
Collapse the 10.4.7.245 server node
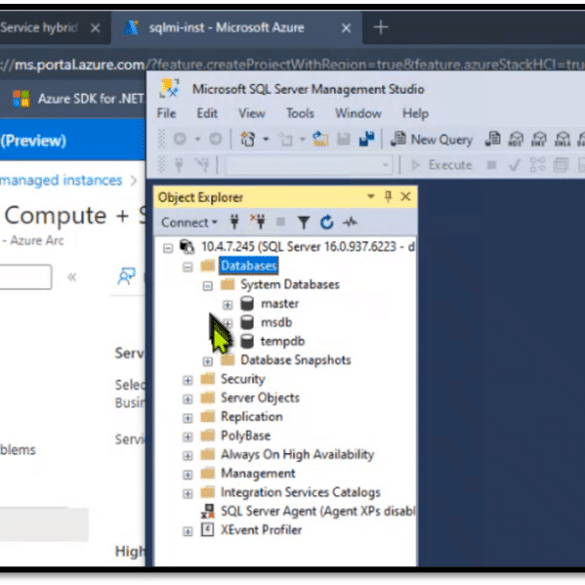(168, 248)
